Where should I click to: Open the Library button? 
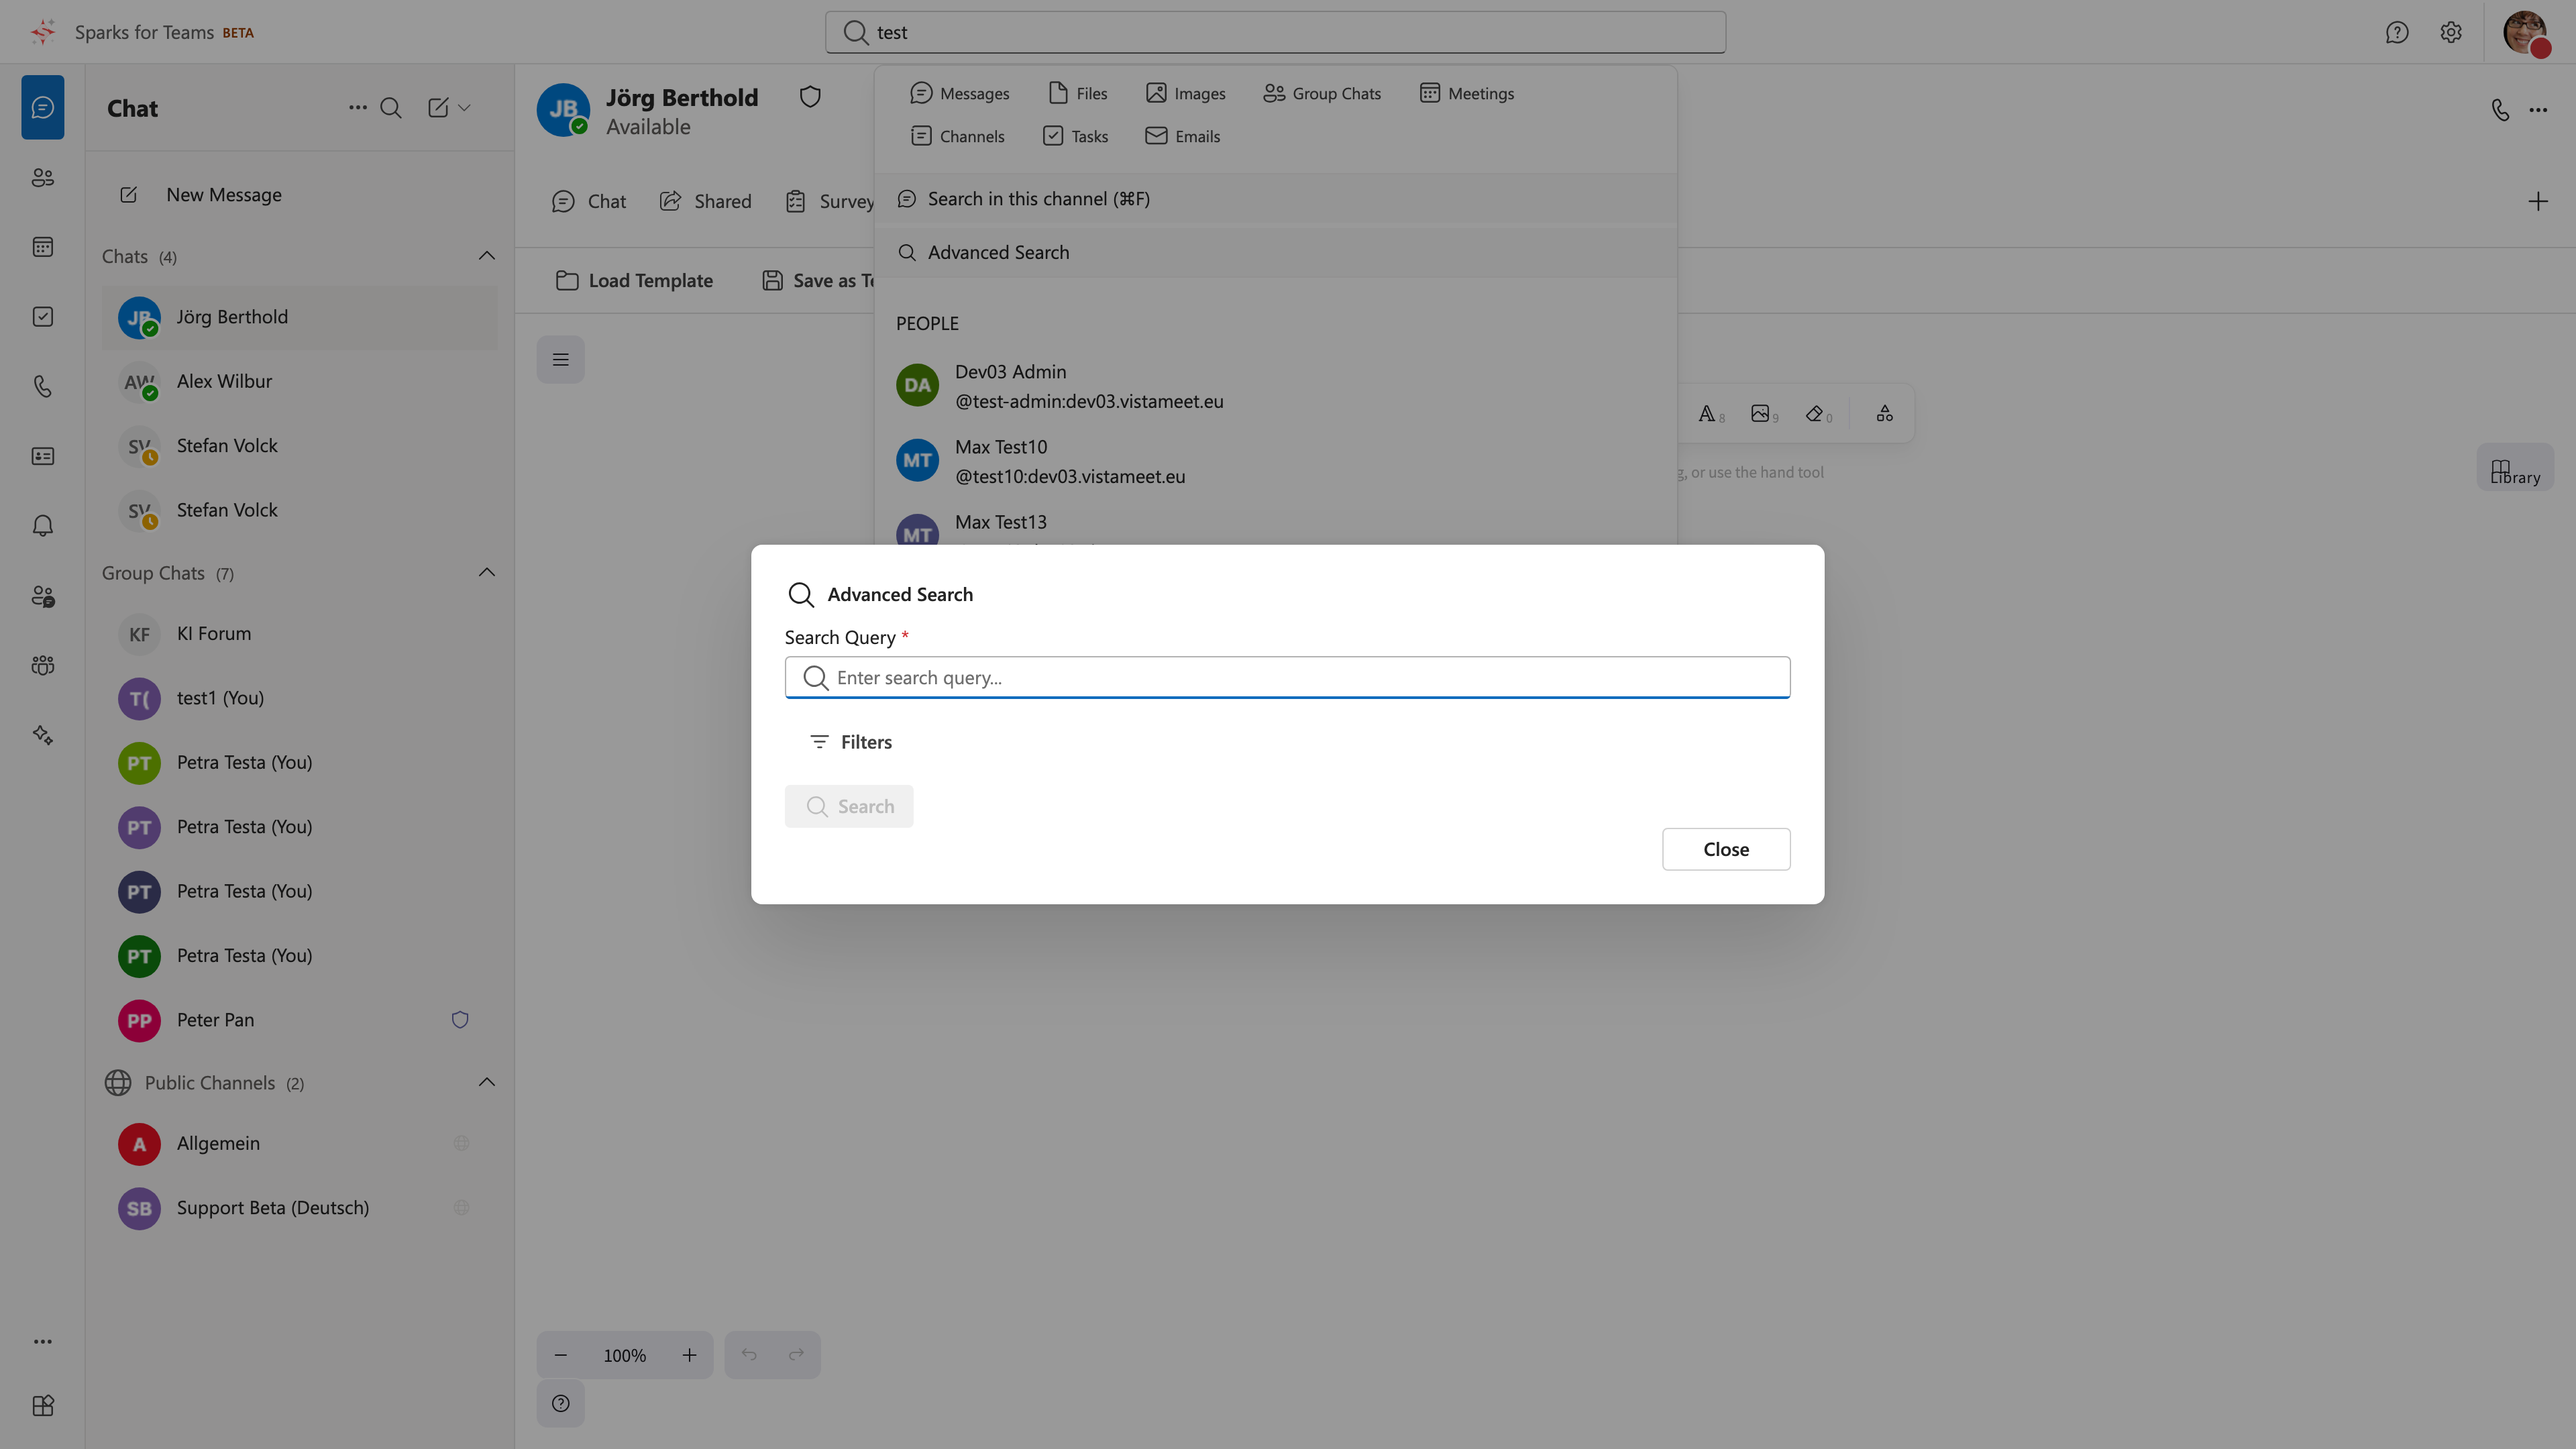click(2515, 468)
